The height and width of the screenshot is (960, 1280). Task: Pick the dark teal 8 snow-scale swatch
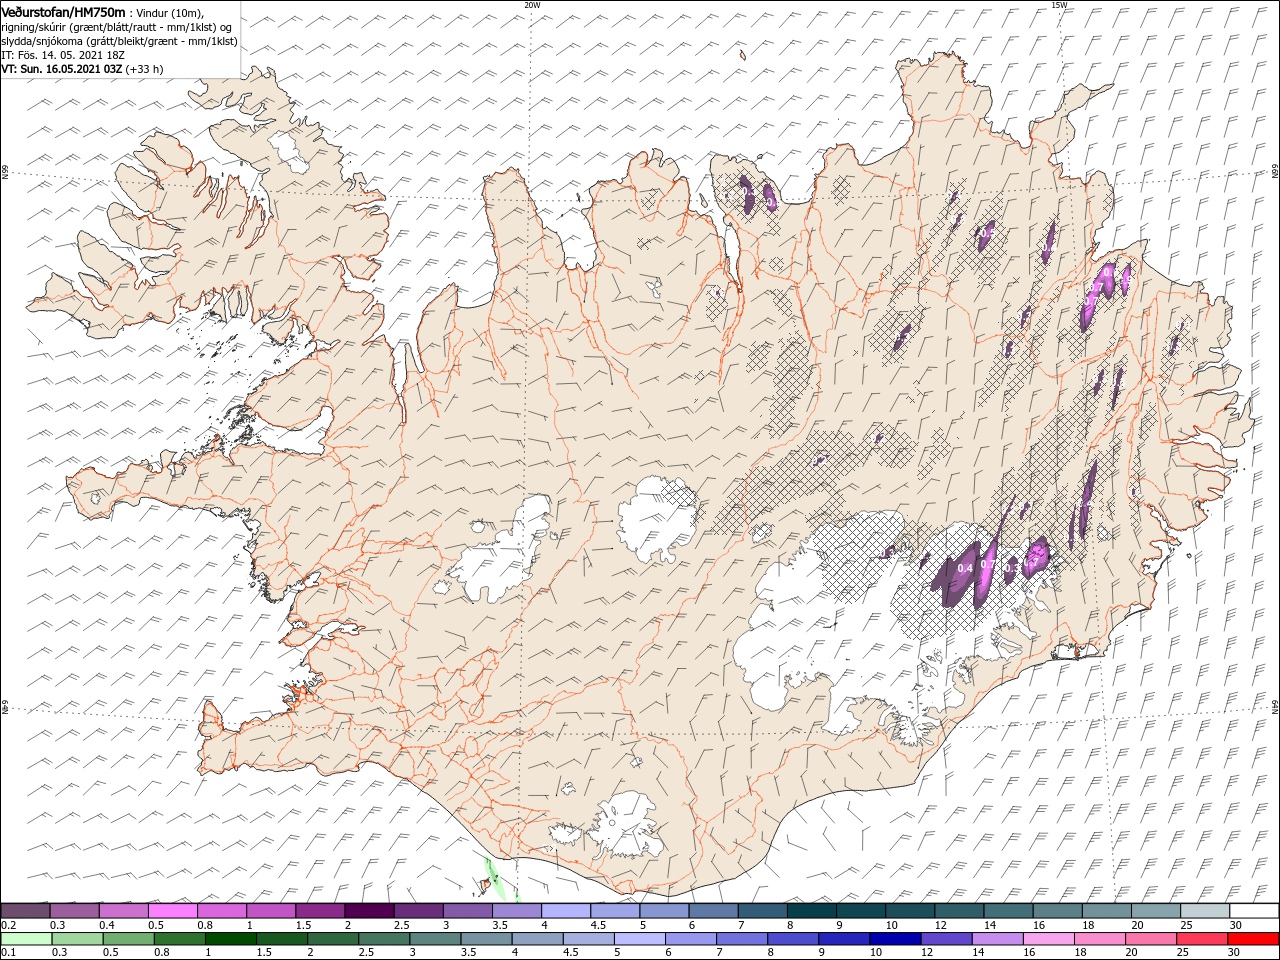point(811,911)
